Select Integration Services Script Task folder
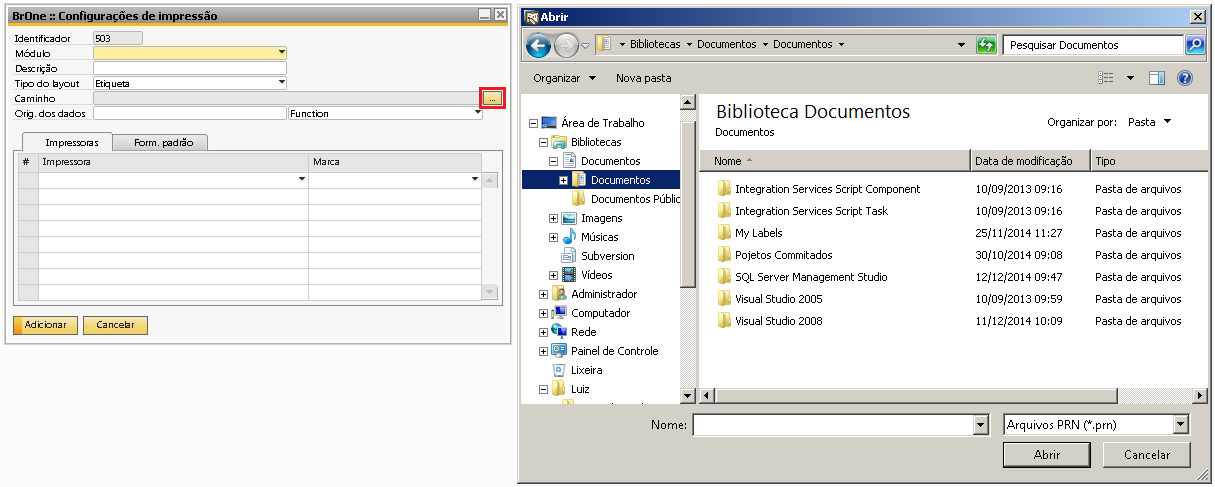 (811, 211)
